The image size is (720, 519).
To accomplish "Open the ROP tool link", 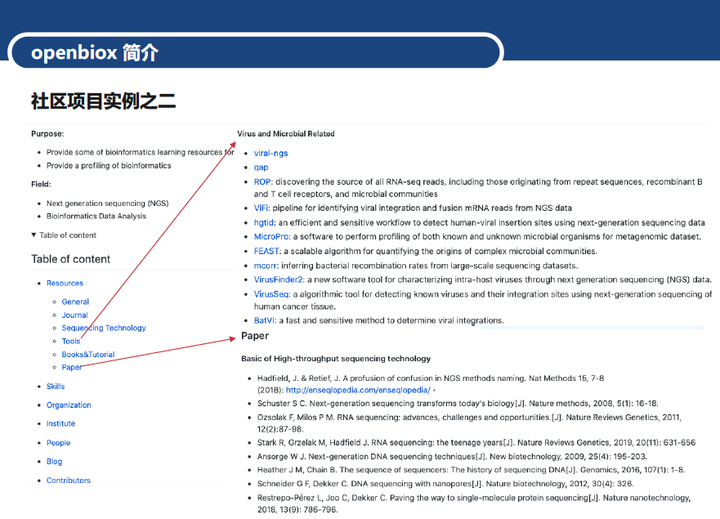I will coord(263,182).
